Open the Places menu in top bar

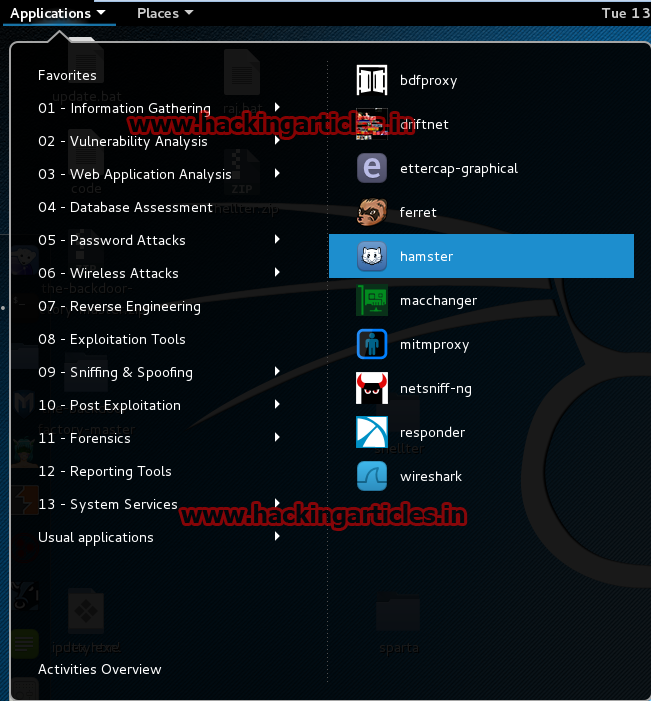click(165, 13)
